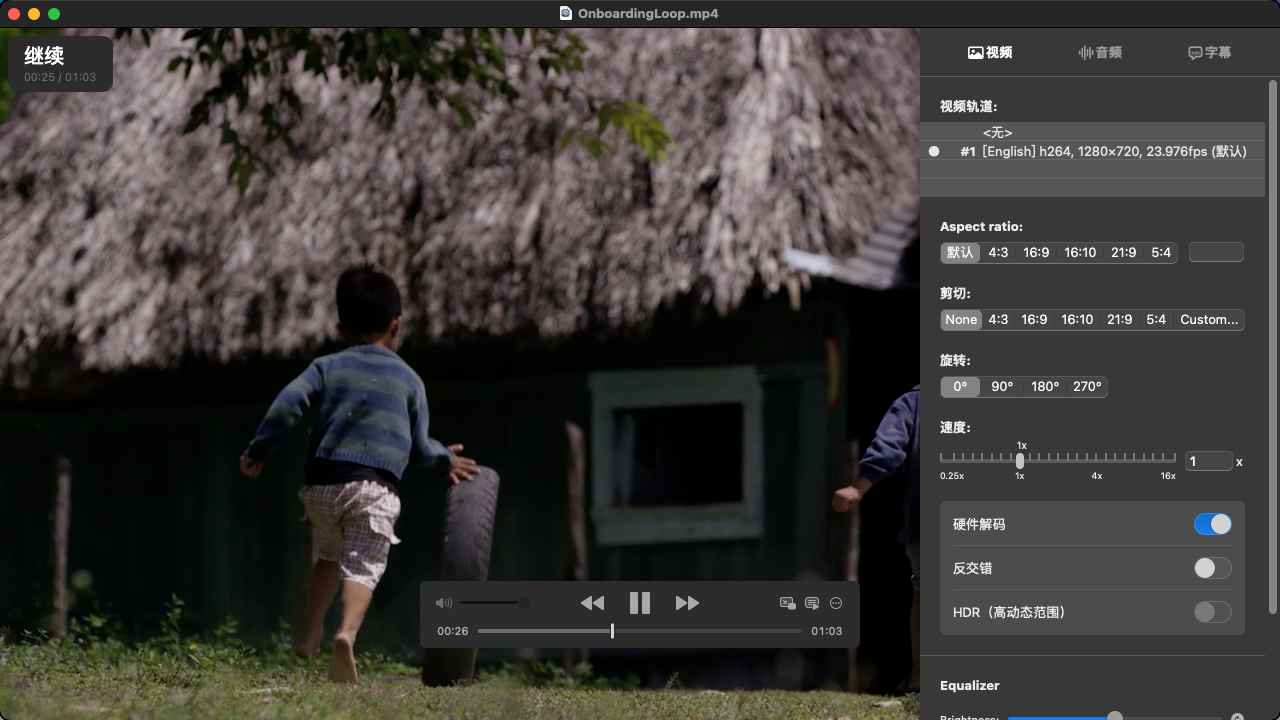Screen dimensions: 1280x720
Task: Set aspect ratio to 21:9
Action: [x=1124, y=252]
